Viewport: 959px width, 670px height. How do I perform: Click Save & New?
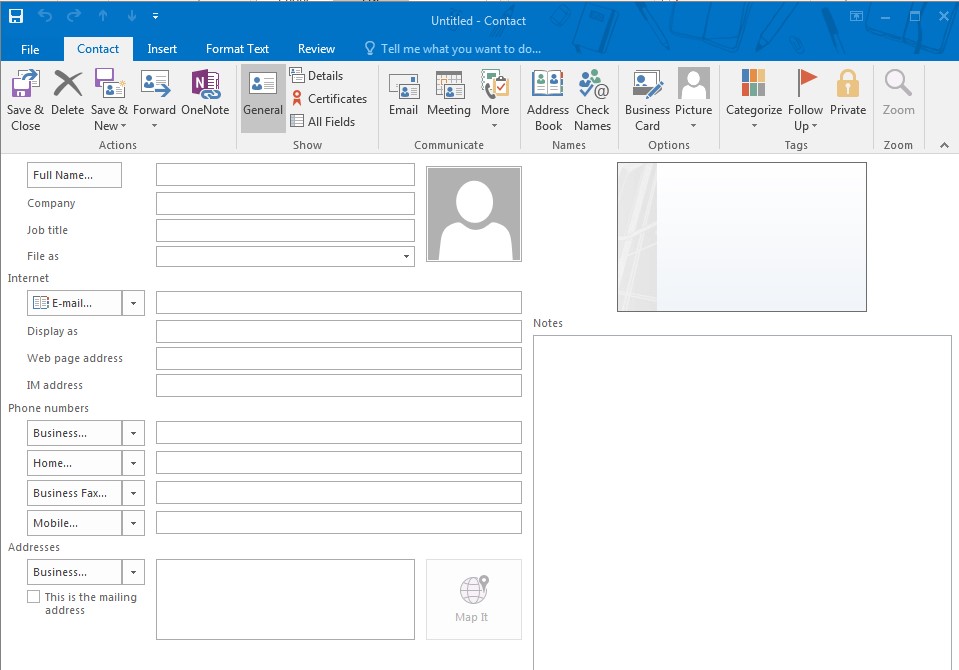click(109, 101)
